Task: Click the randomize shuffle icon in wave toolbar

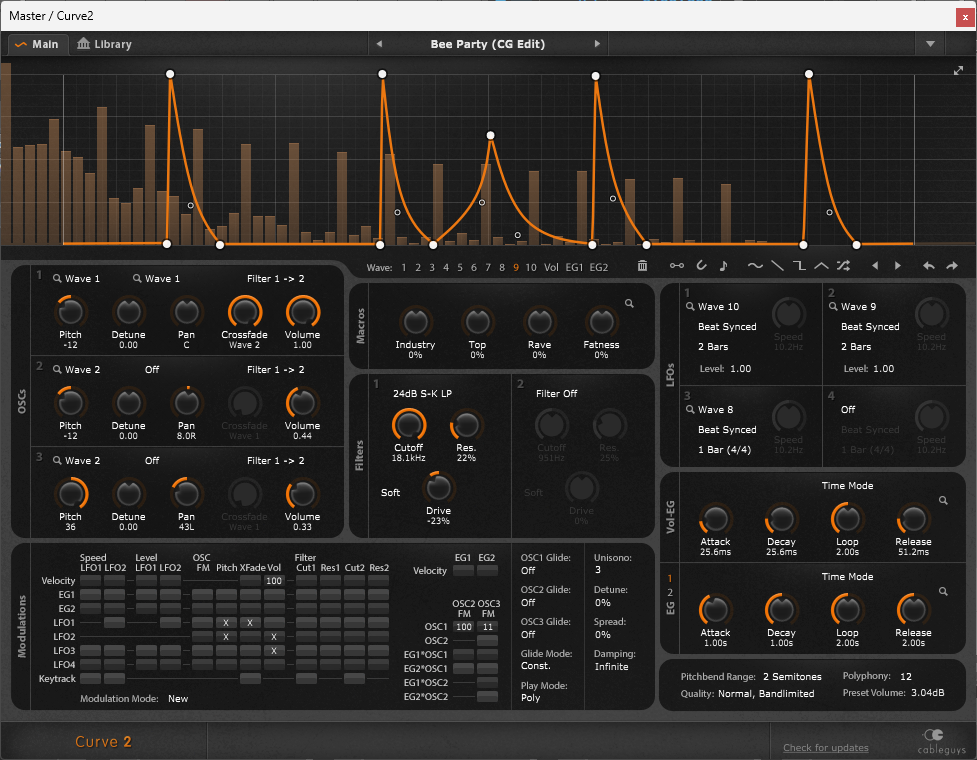Action: 843,266
